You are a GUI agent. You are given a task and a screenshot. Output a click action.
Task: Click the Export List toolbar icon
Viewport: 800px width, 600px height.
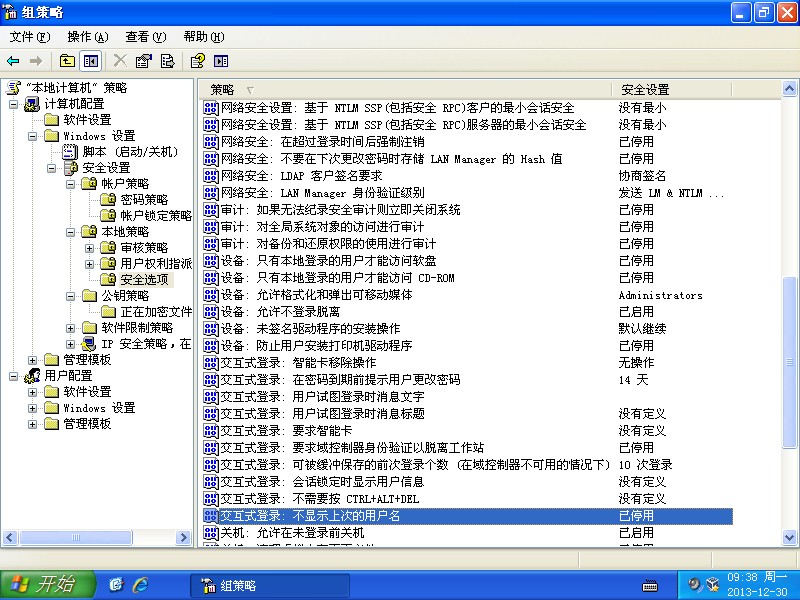[x=167, y=61]
